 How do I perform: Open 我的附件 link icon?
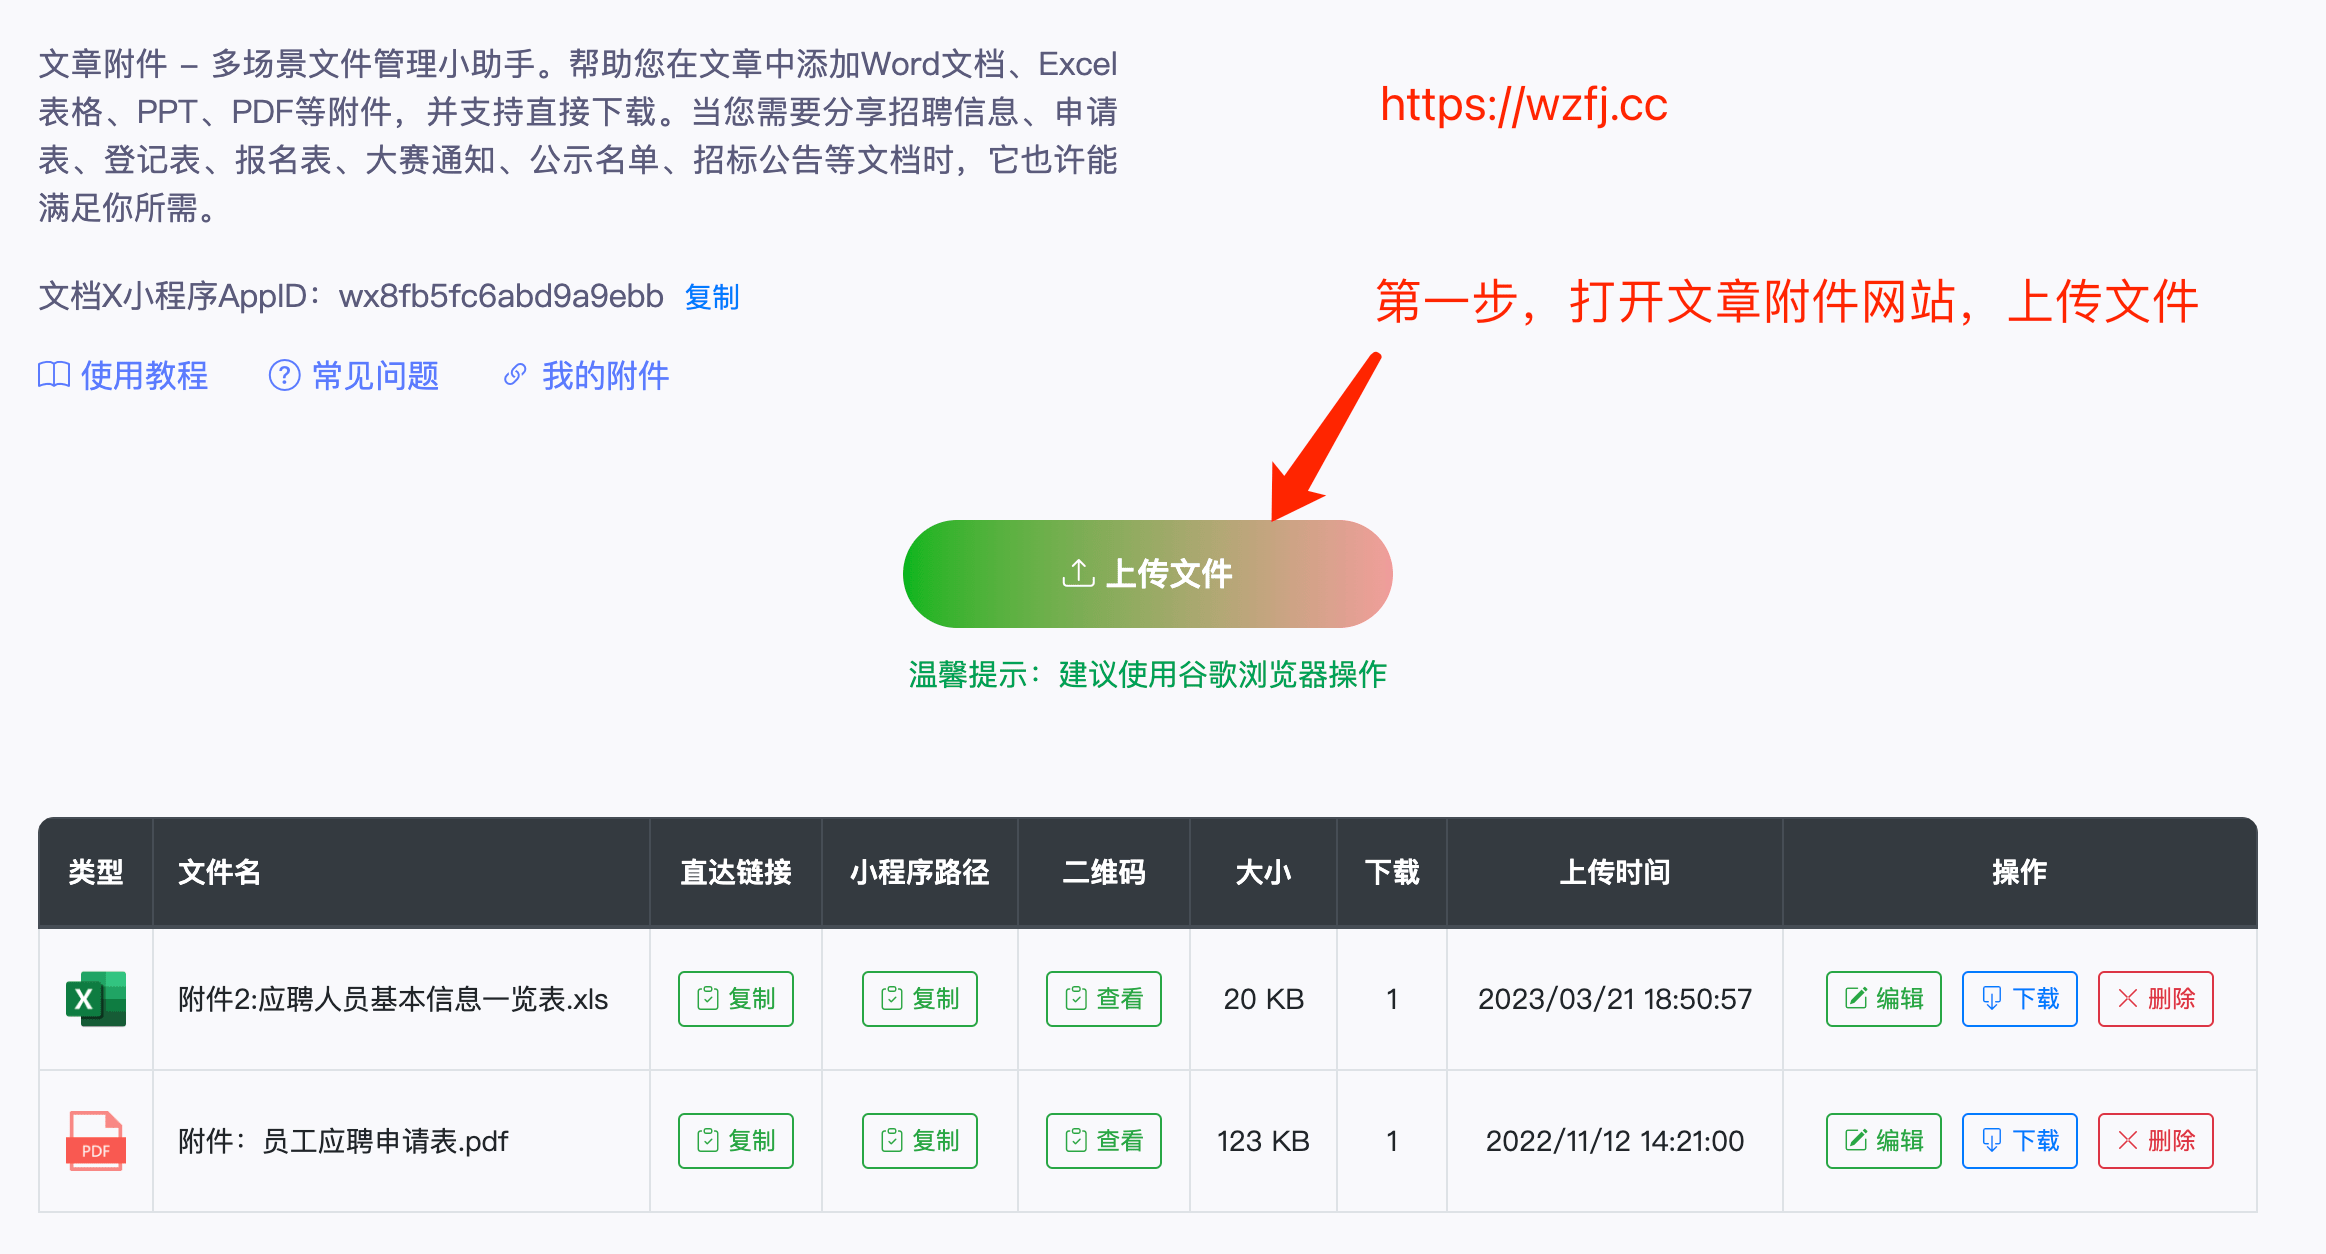point(515,375)
